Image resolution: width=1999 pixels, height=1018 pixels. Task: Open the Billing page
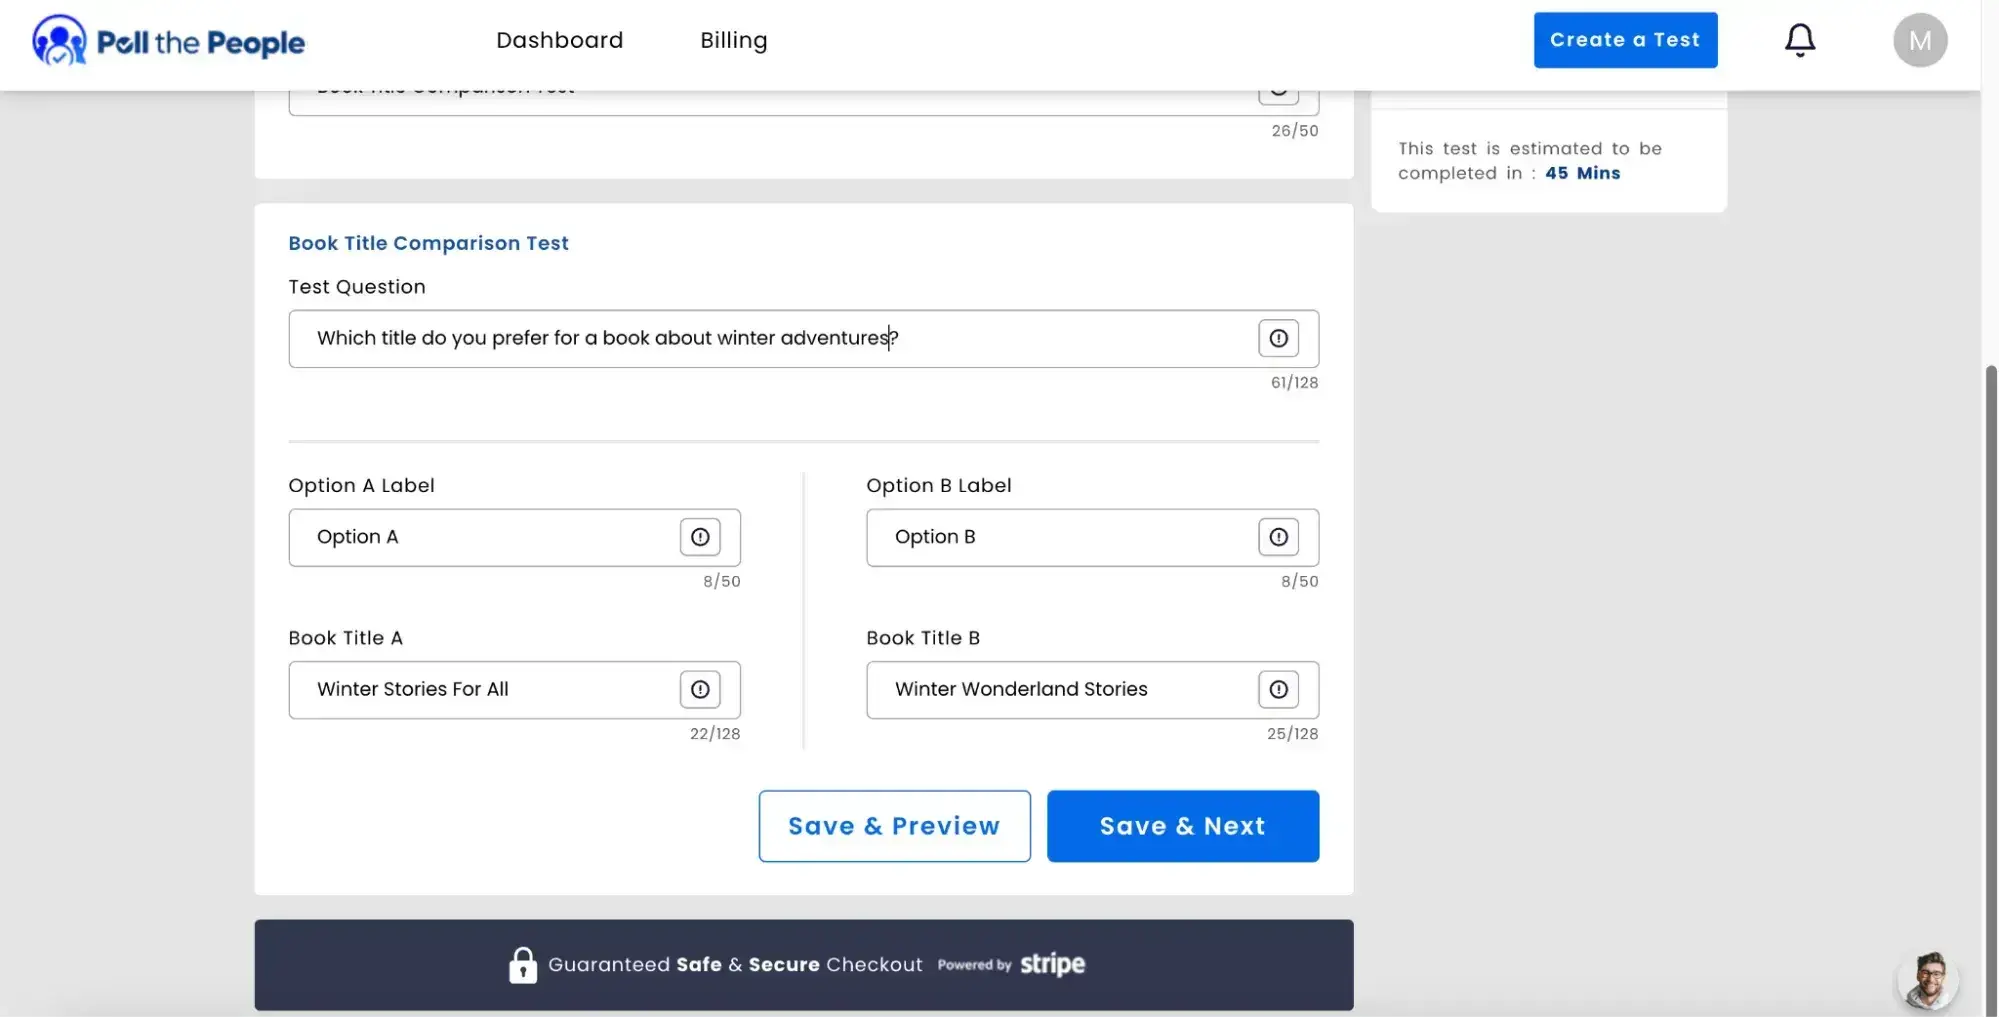[x=733, y=40]
